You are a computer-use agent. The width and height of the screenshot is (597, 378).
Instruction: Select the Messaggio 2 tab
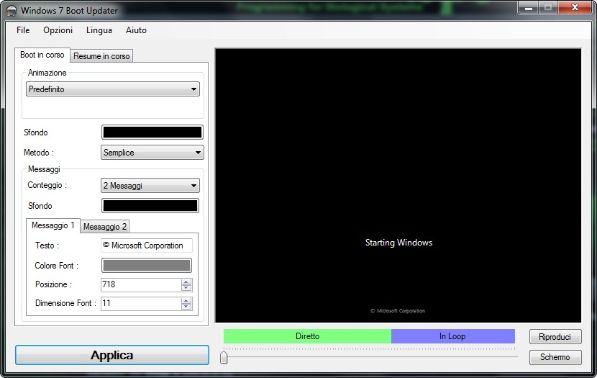(x=105, y=226)
